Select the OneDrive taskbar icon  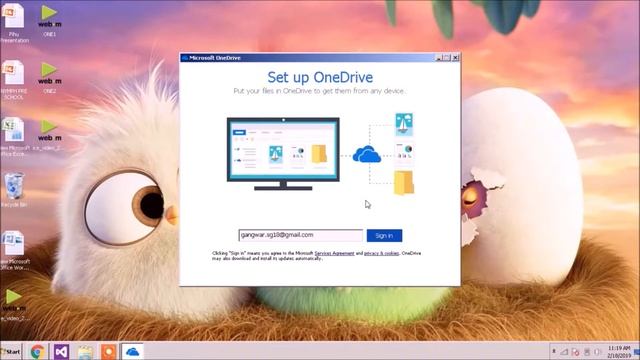pos(132,351)
